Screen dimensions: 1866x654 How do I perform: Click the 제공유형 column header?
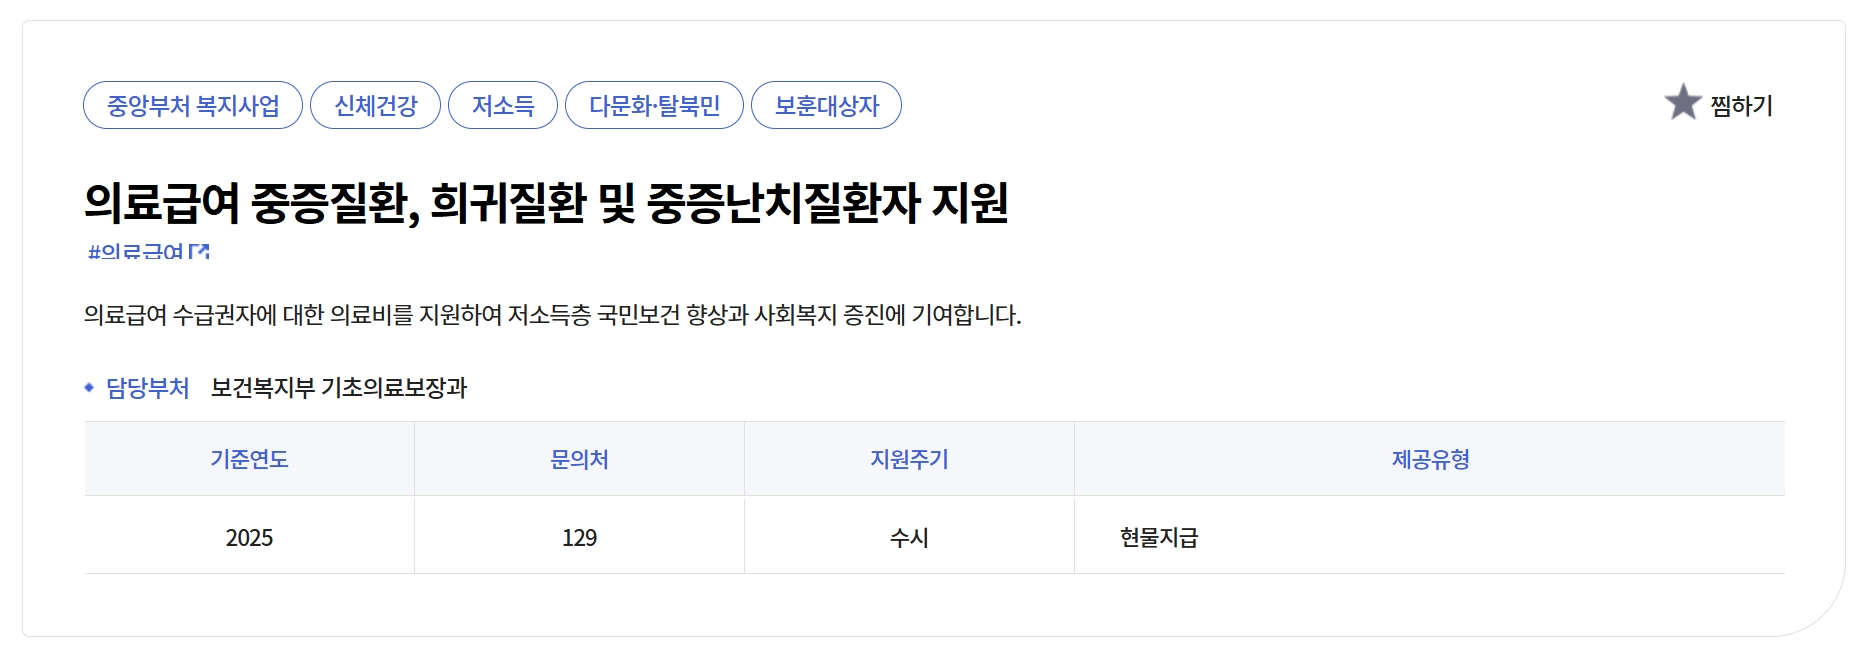click(1427, 459)
